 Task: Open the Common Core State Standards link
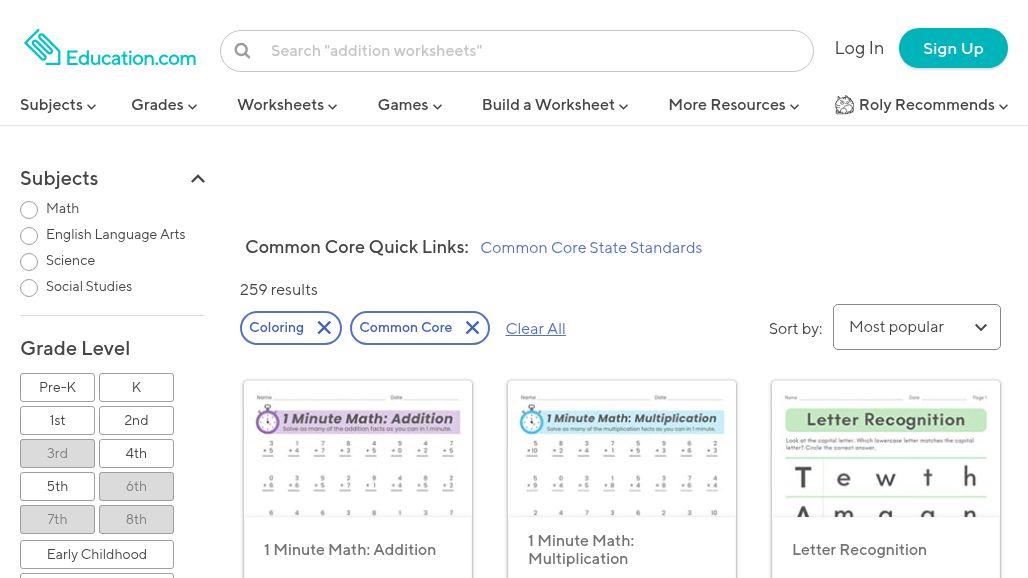(x=590, y=248)
